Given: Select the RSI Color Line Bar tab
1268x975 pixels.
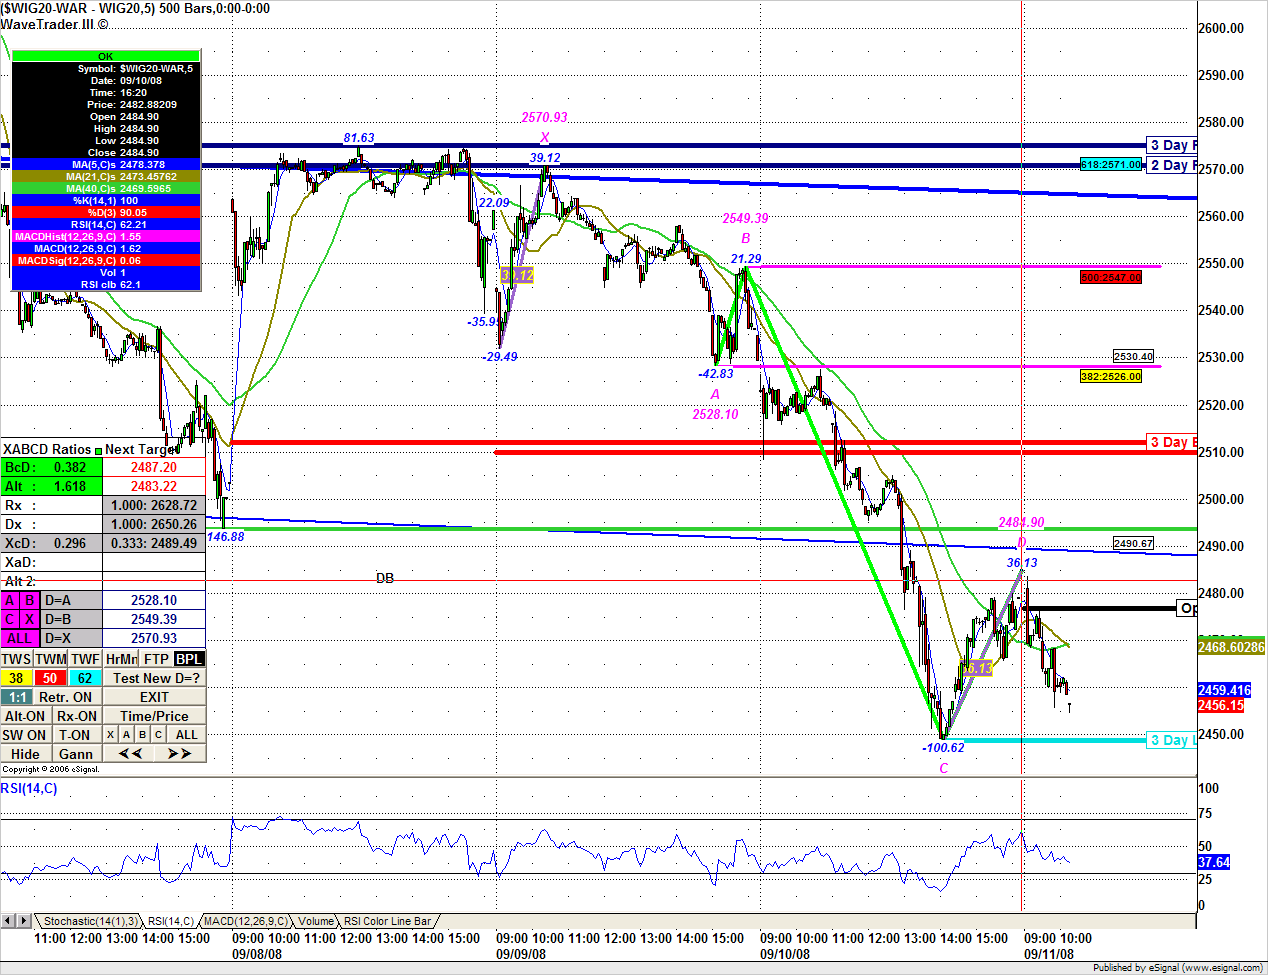Looking at the screenshot, I should click(x=388, y=921).
